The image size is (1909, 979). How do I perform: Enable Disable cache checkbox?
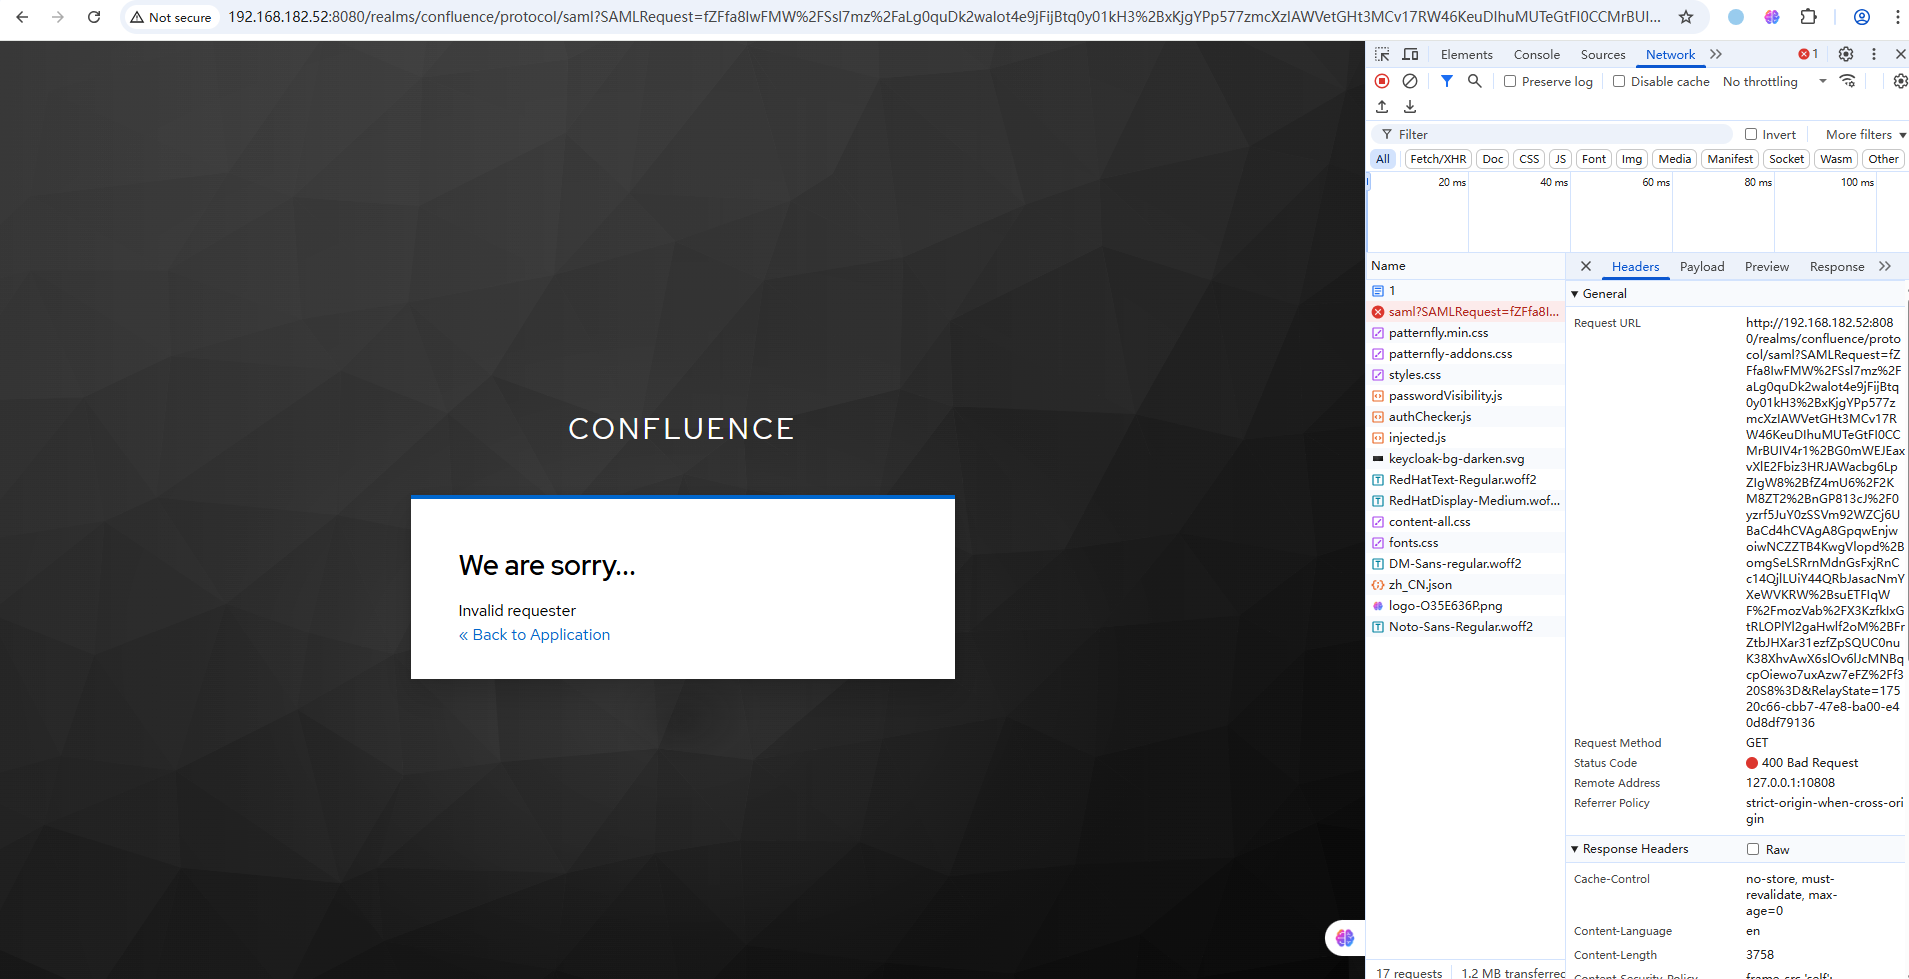click(x=1619, y=81)
